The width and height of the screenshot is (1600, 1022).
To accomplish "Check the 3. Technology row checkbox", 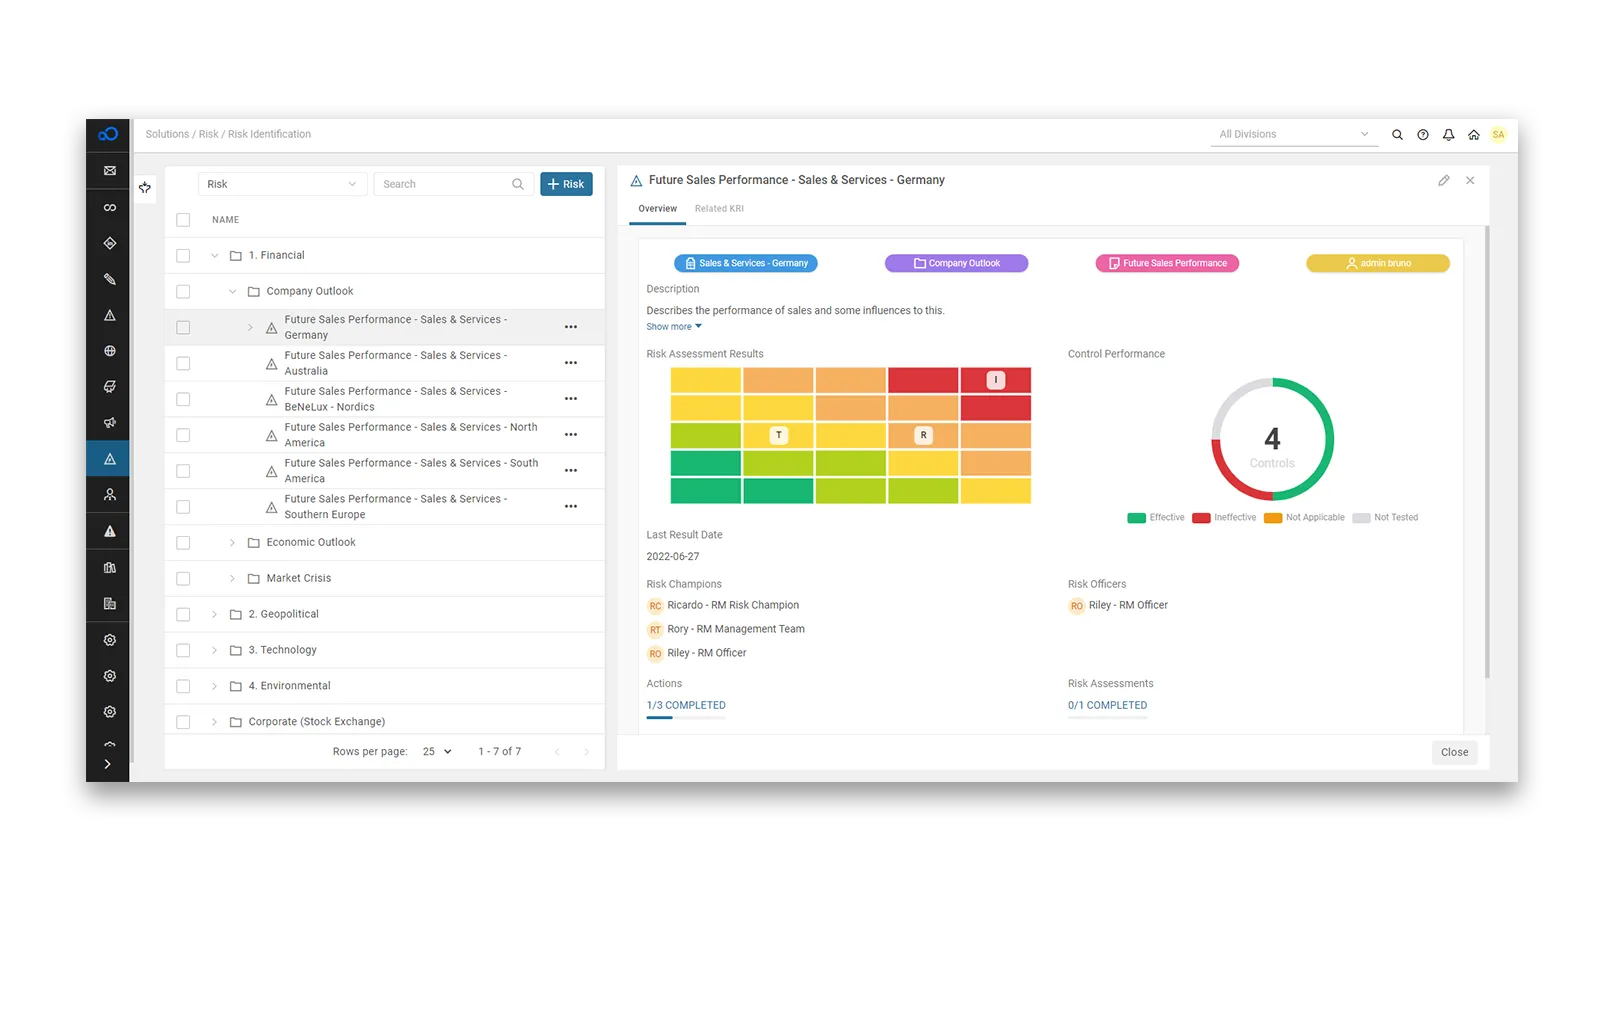I will pyautogui.click(x=183, y=651).
